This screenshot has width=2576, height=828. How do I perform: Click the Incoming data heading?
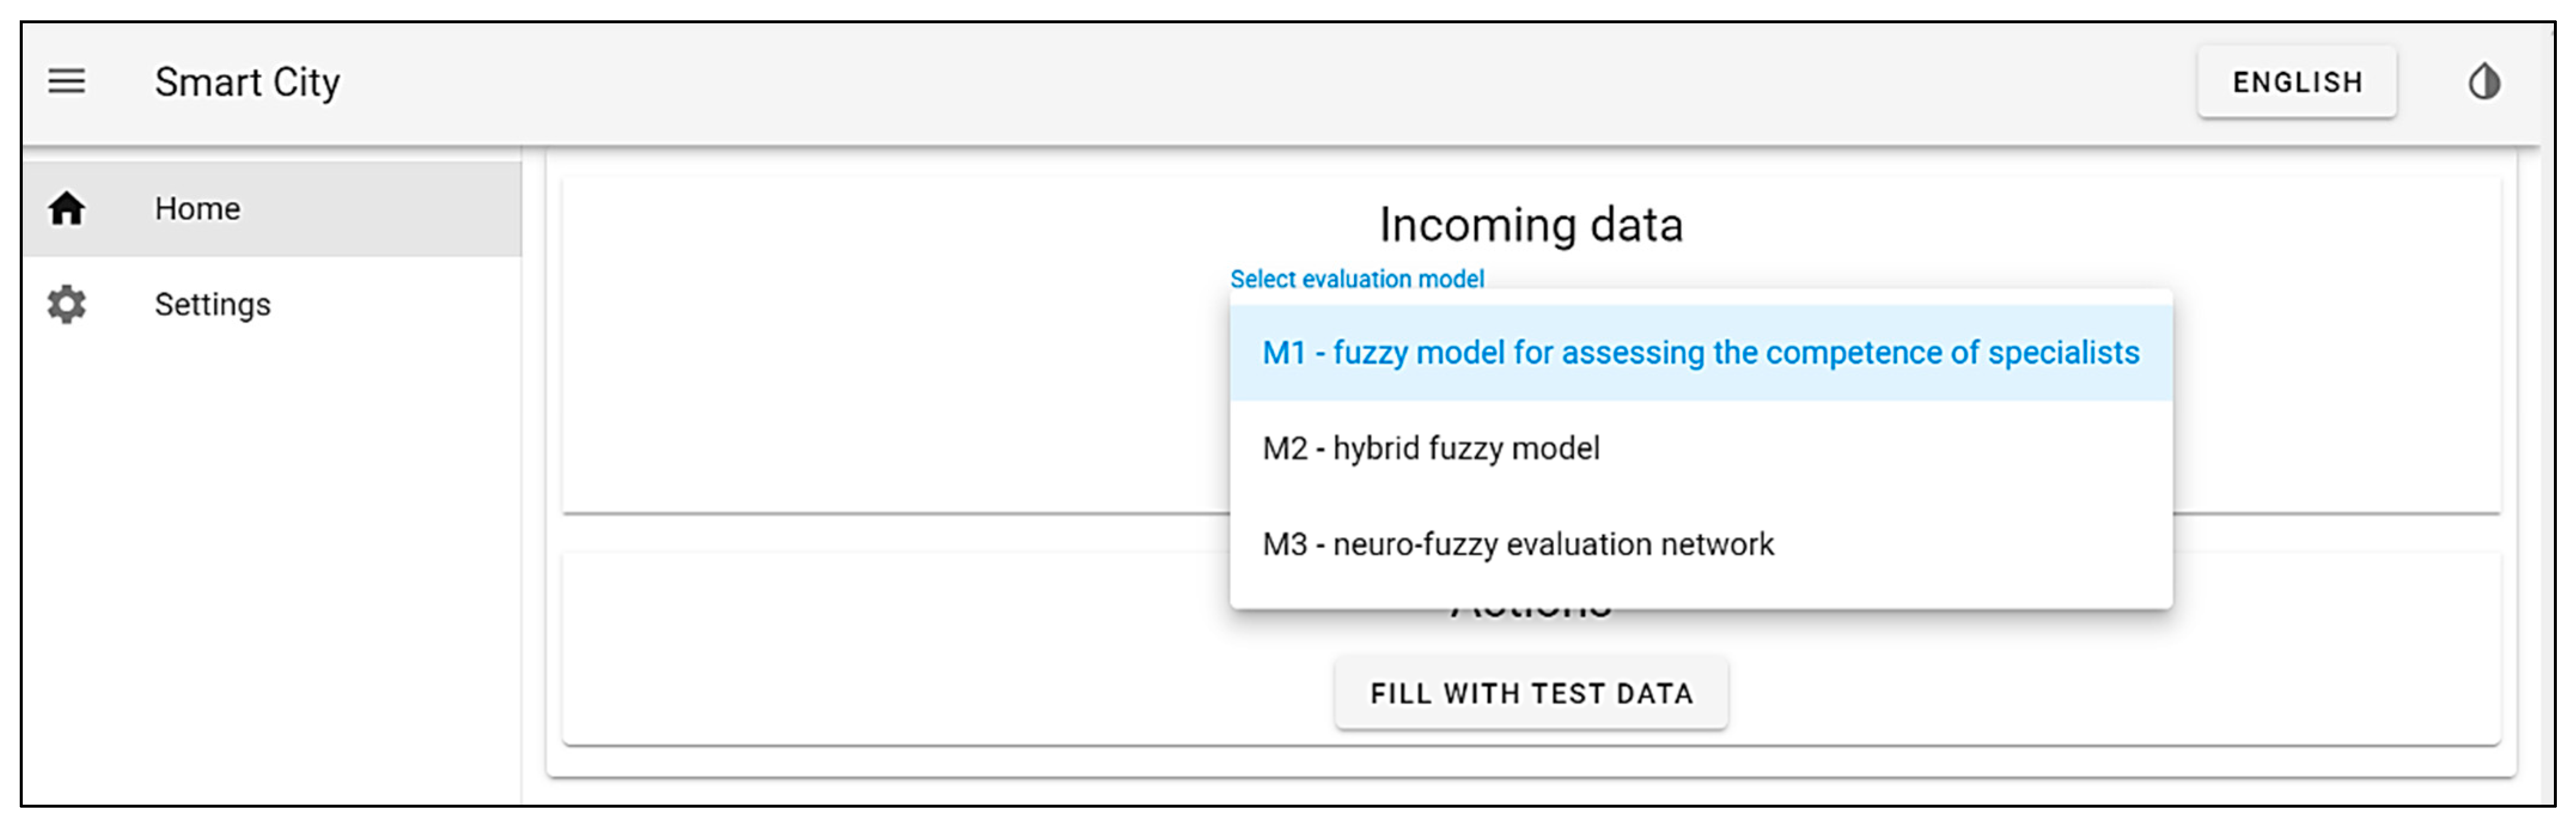(1531, 225)
